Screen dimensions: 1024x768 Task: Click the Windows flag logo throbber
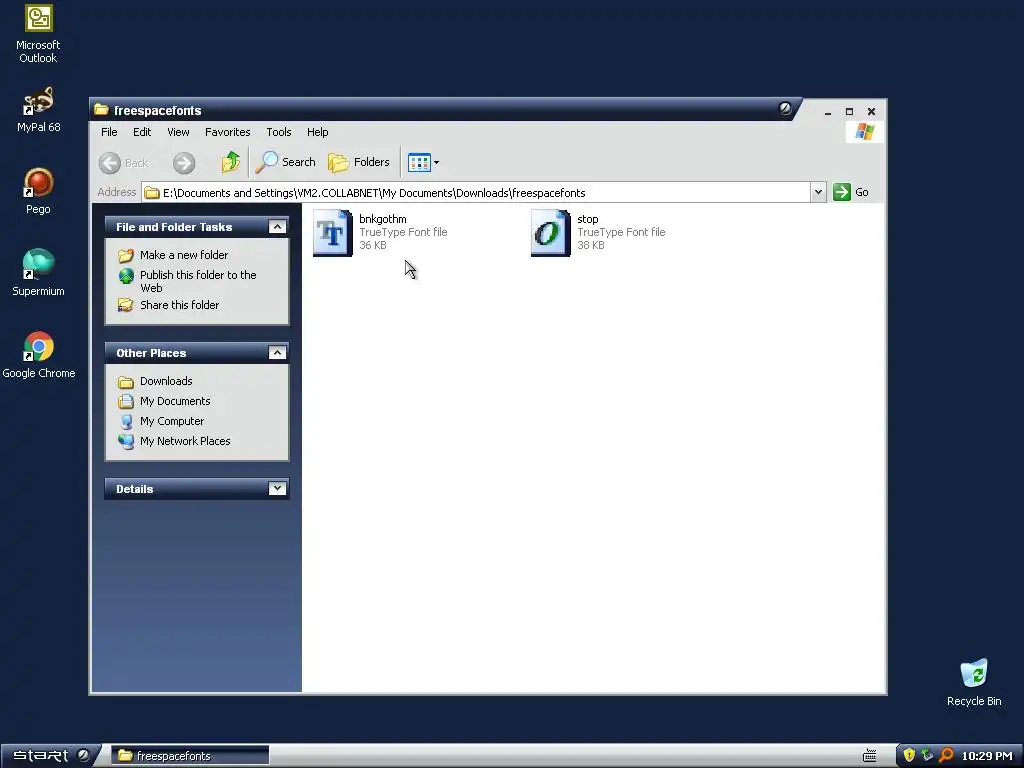tap(864, 132)
